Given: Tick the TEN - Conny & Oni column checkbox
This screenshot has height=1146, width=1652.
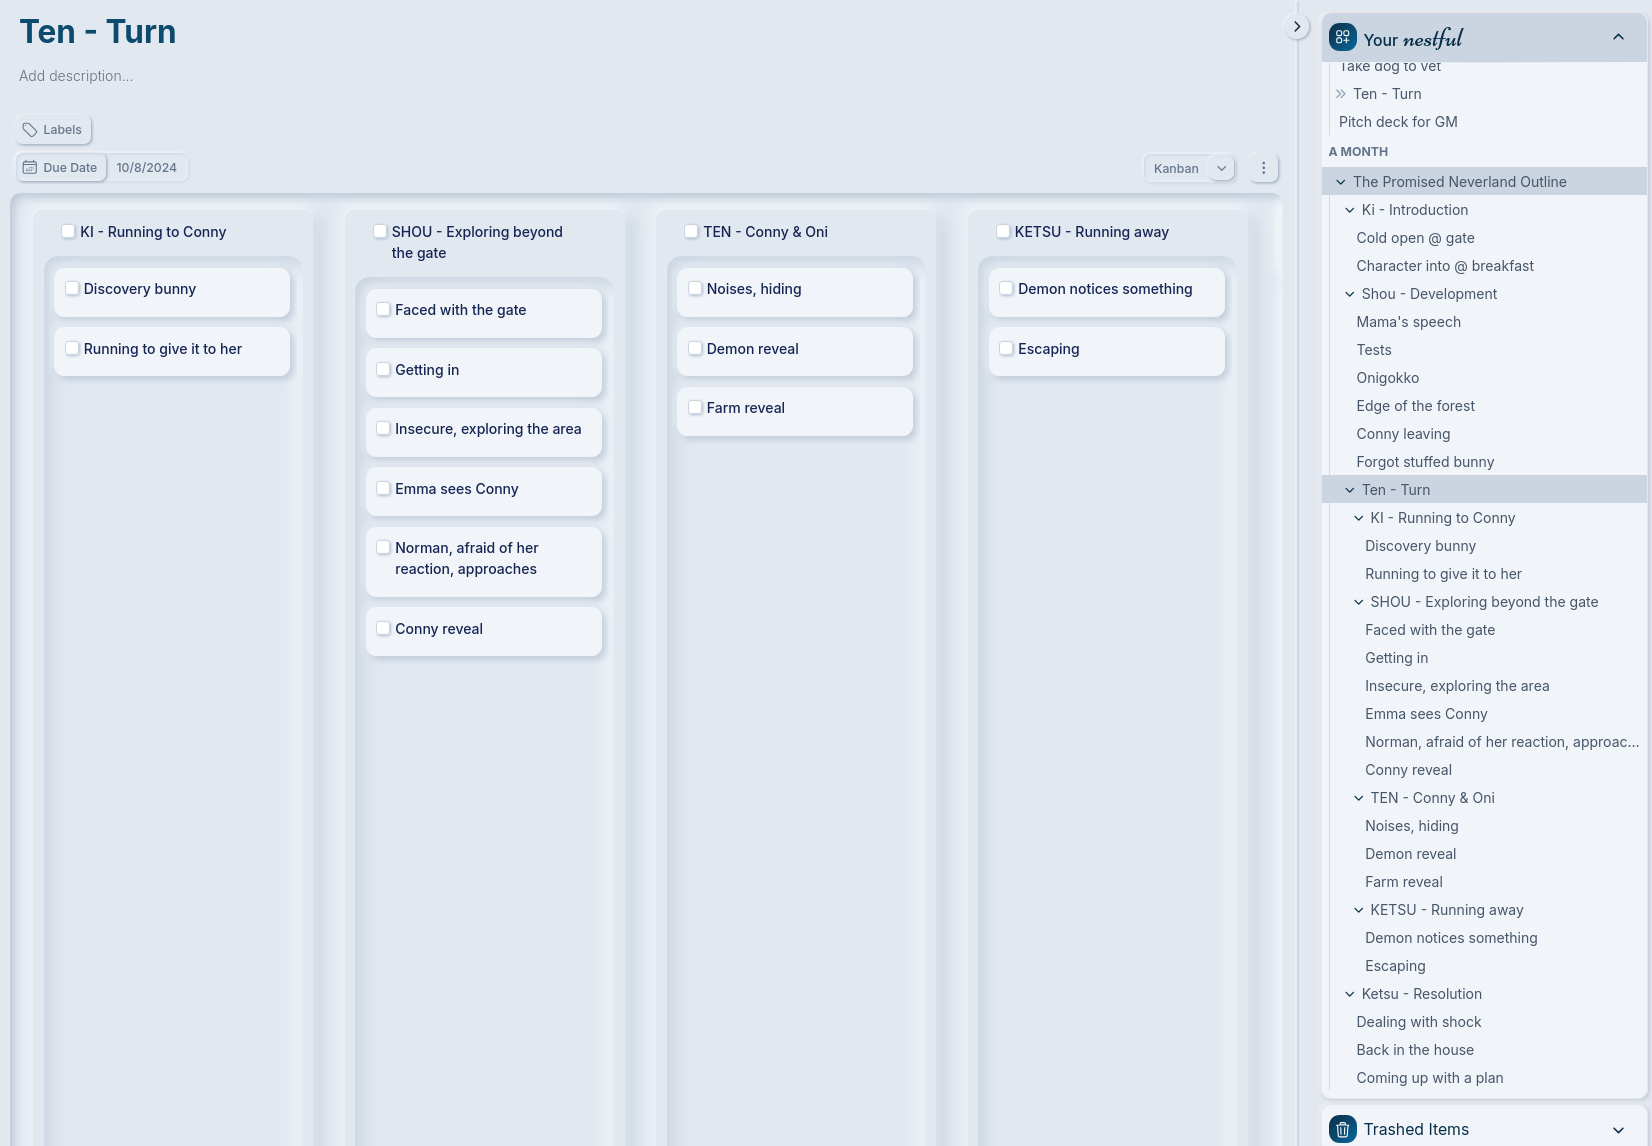Looking at the screenshot, I should (691, 231).
